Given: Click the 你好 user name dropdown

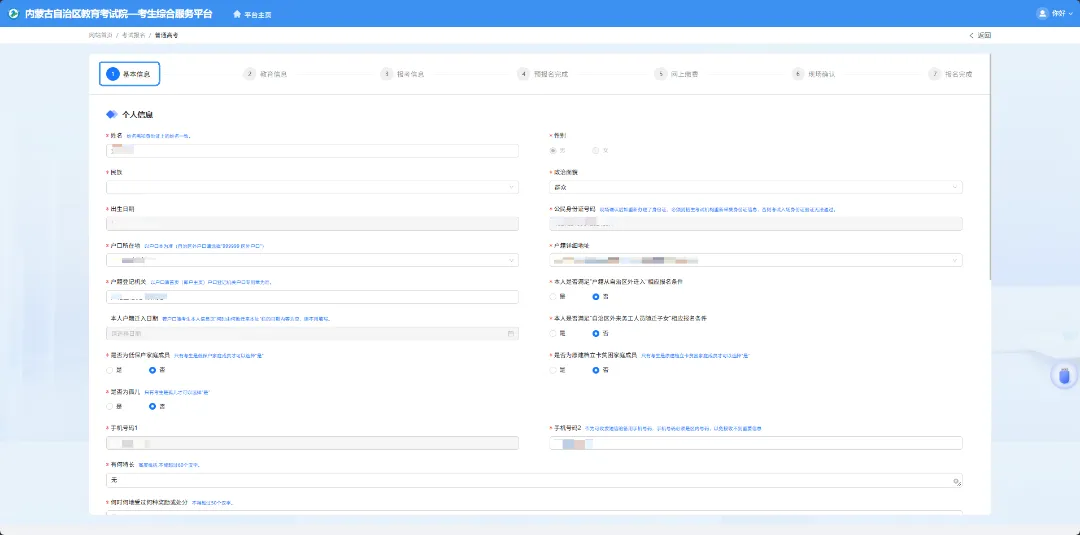Looking at the screenshot, I should click(1061, 13).
